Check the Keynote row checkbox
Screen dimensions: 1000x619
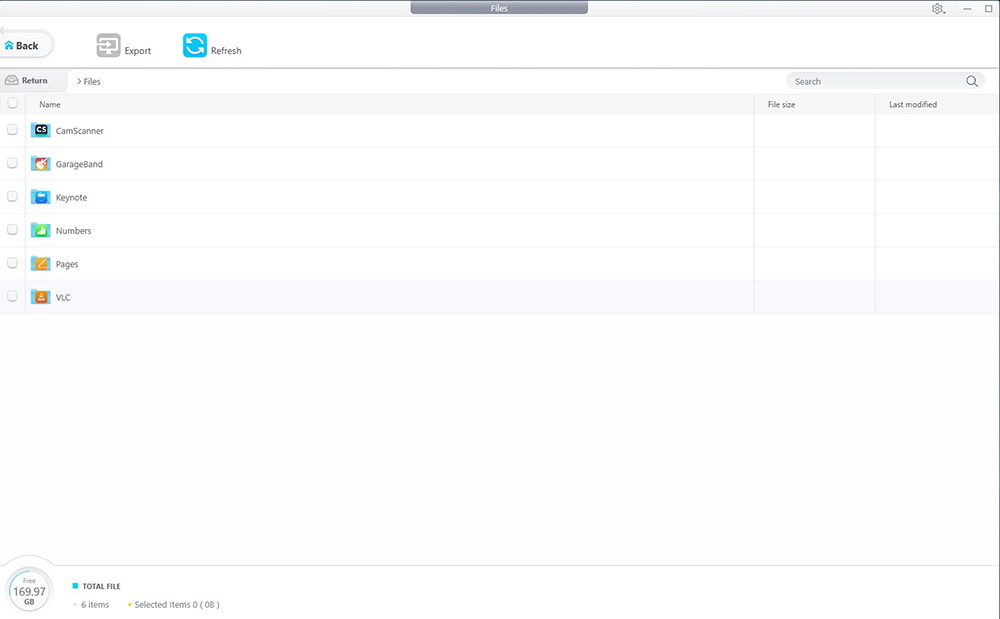12,196
